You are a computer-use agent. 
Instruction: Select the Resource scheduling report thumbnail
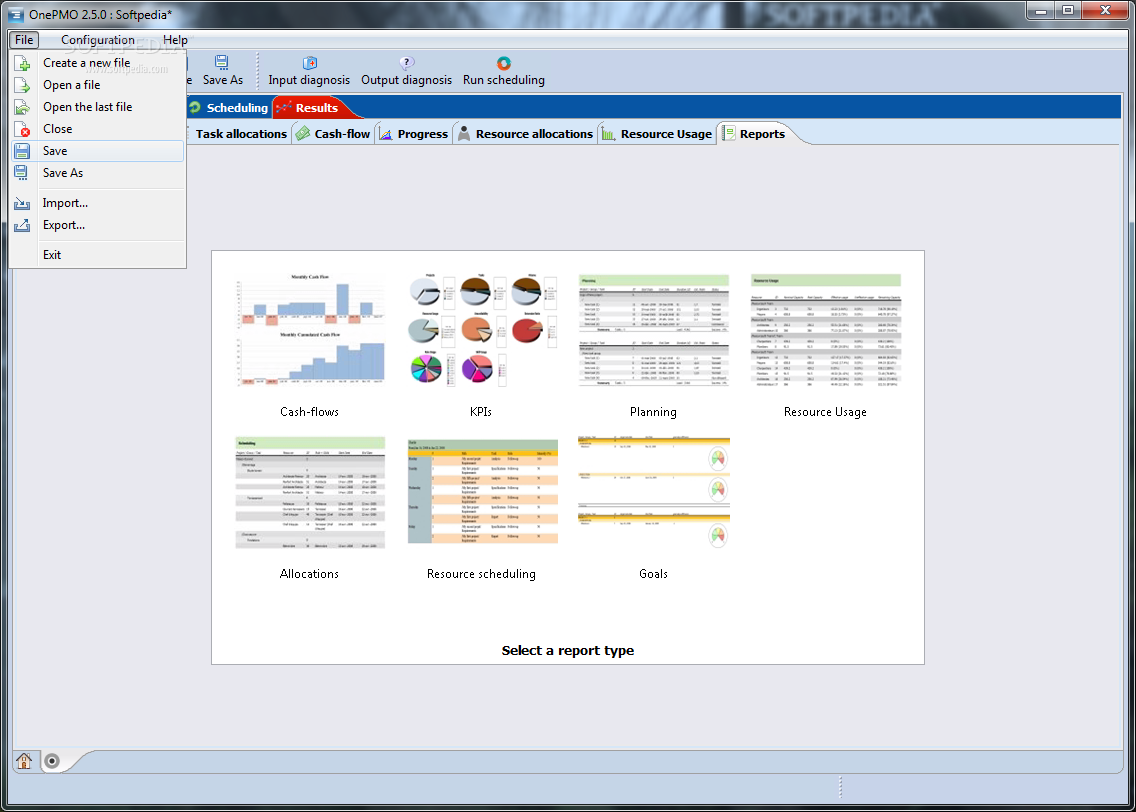[x=482, y=493]
